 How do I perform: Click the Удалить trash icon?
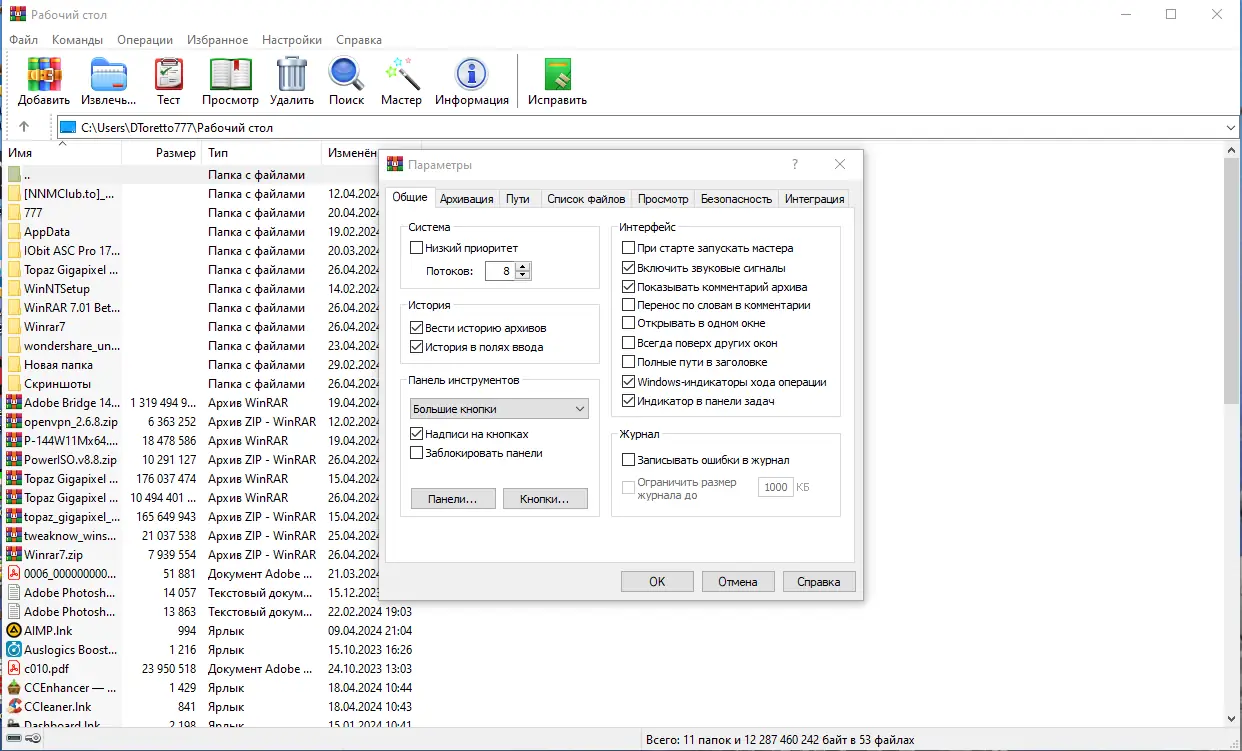[x=292, y=74]
